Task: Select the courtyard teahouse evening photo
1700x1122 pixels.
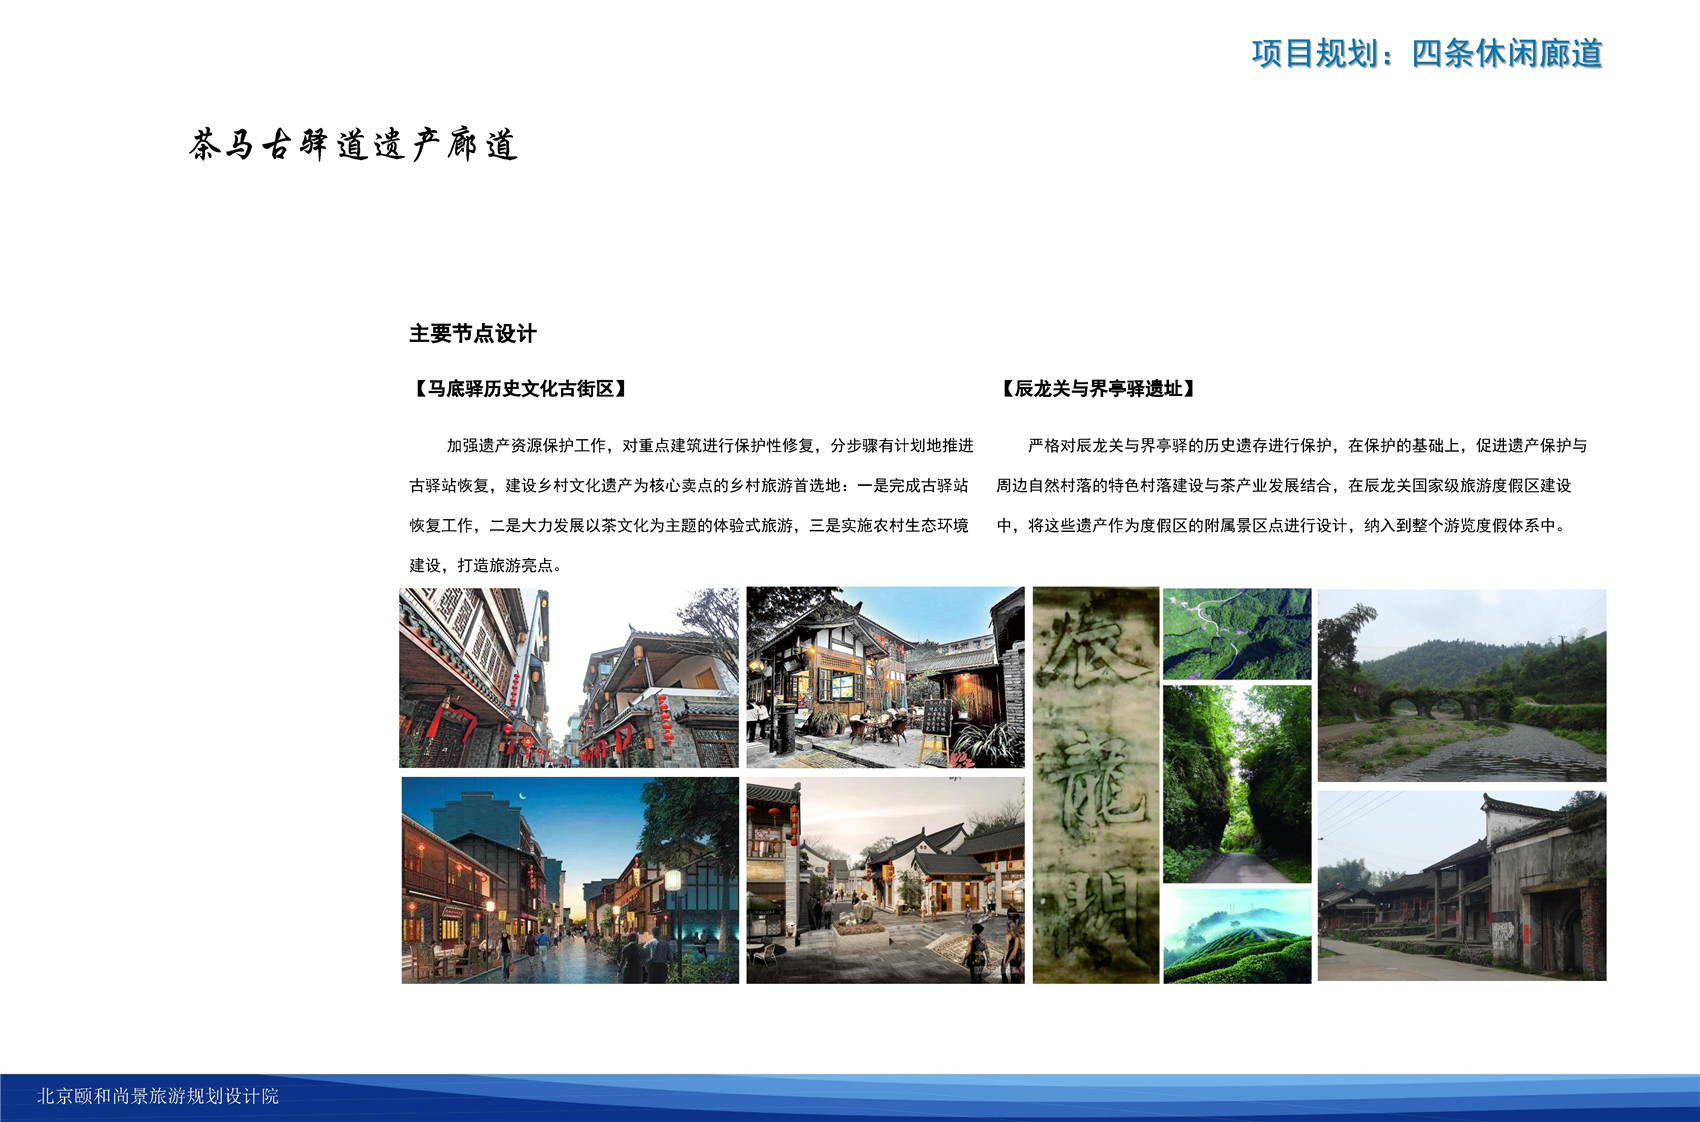Action: [x=885, y=678]
